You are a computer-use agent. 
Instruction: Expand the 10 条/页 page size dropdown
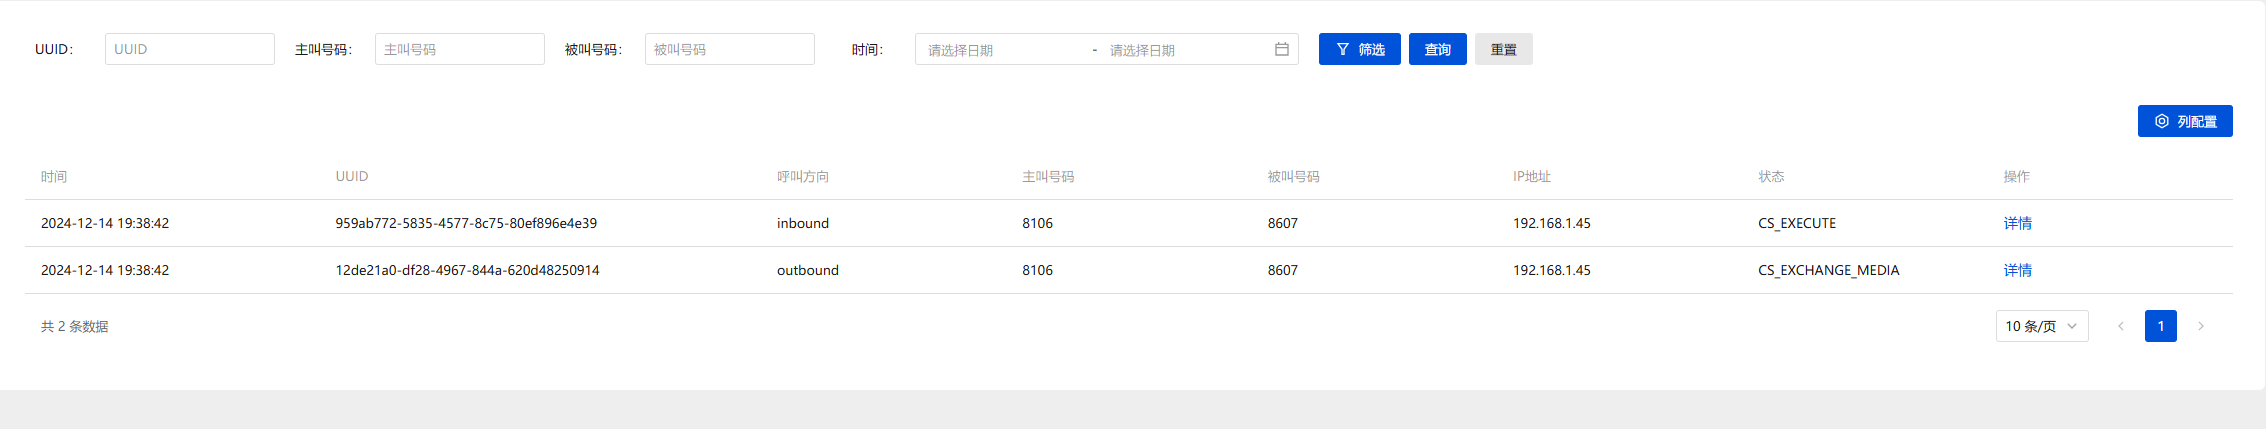tap(2041, 326)
